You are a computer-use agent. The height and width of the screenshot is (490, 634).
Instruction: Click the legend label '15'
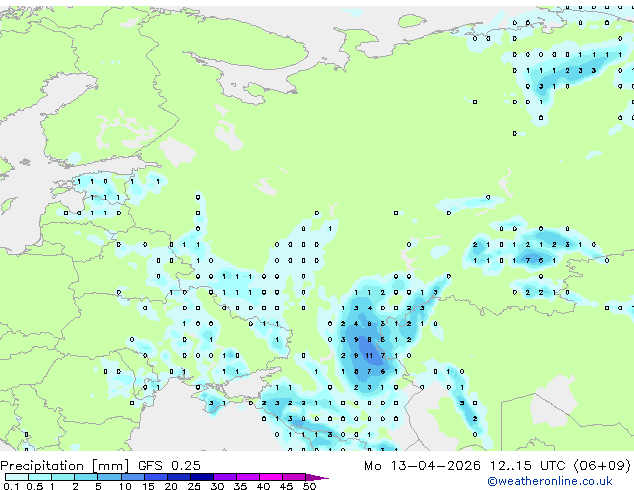148,486
